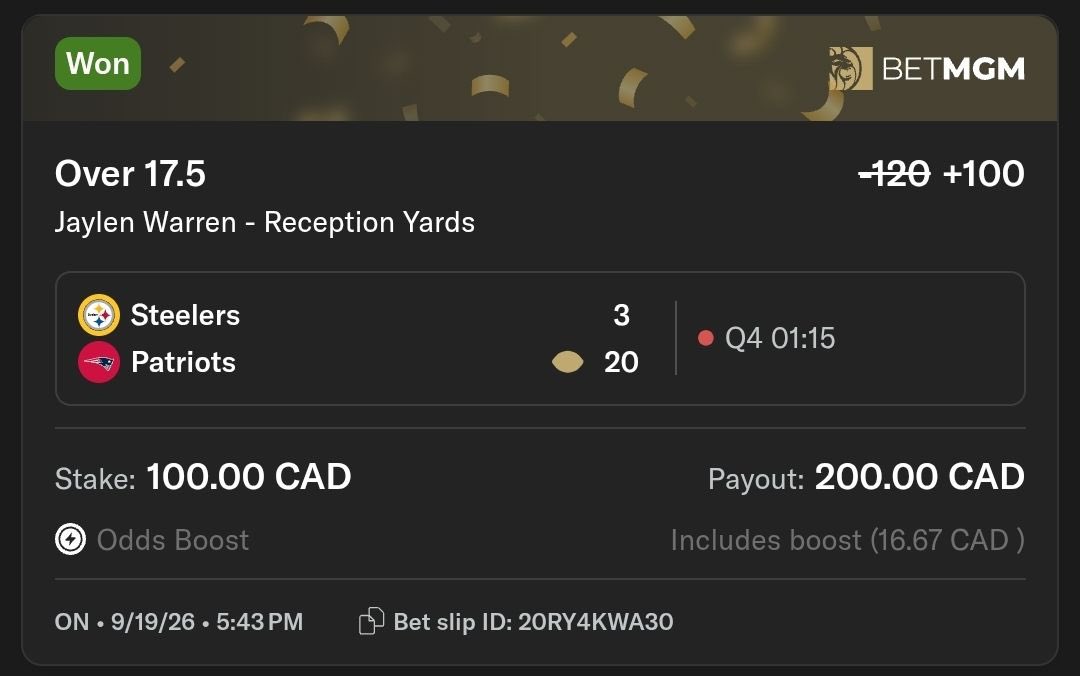Click the Steelers team name
This screenshot has width=1080, height=676.
185,315
